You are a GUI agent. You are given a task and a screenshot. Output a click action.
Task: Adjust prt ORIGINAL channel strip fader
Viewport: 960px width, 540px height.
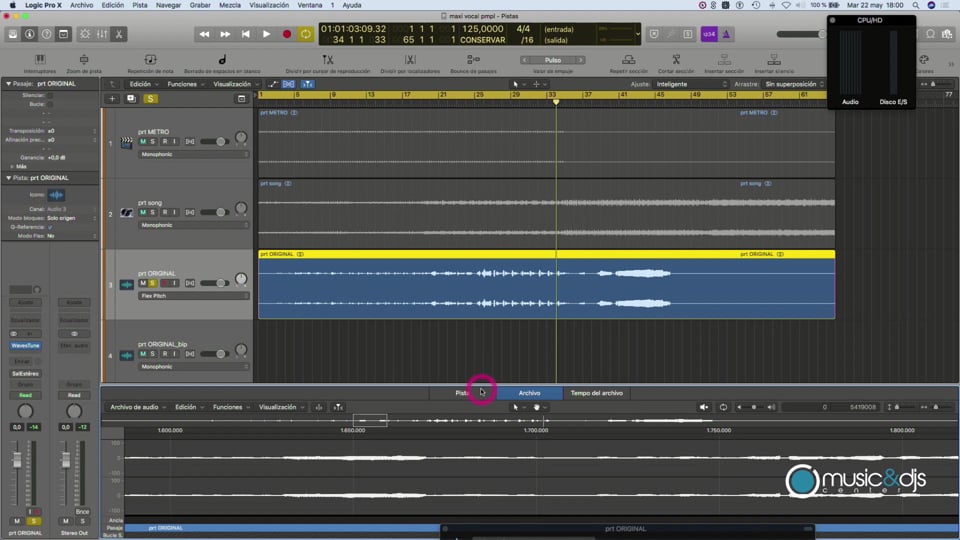click(17, 460)
